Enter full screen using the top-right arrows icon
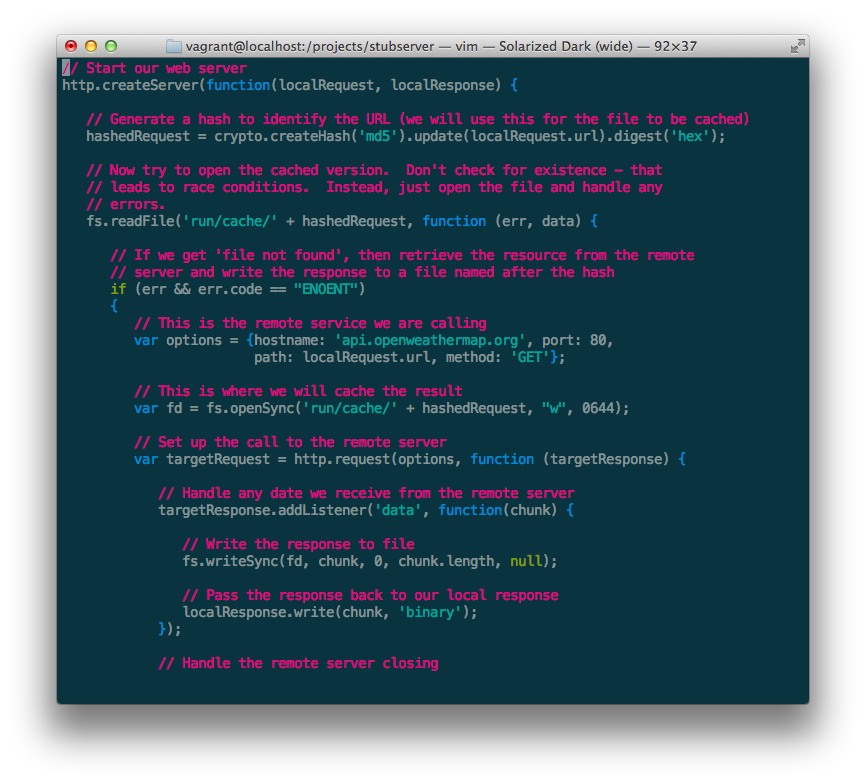The height and width of the screenshot is (783, 866). pos(797,46)
